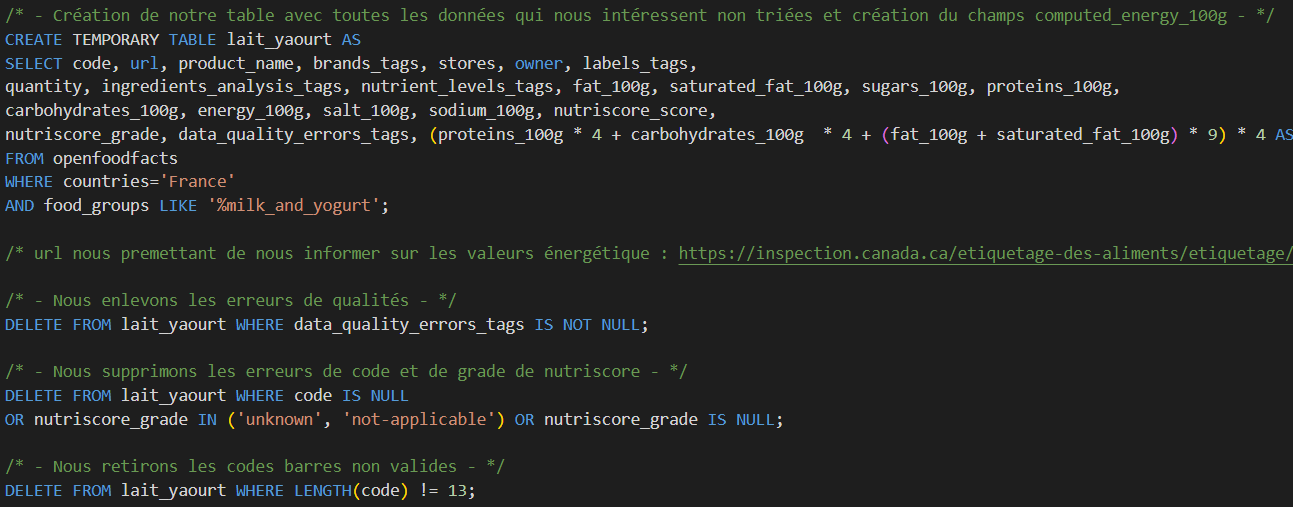Click the IN operator before ('unknown'
Image resolution: width=1293 pixels, height=507 pixels.
pyautogui.click(x=207, y=419)
